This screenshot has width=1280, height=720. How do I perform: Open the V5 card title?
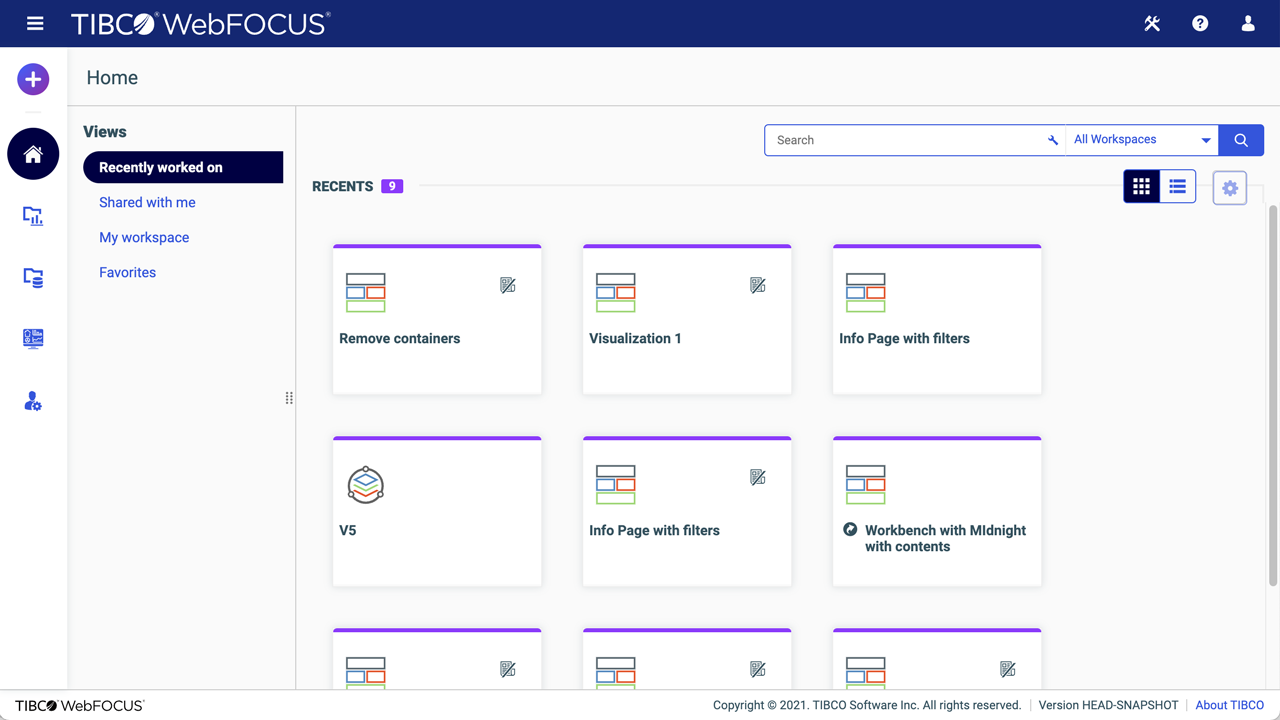(x=348, y=530)
